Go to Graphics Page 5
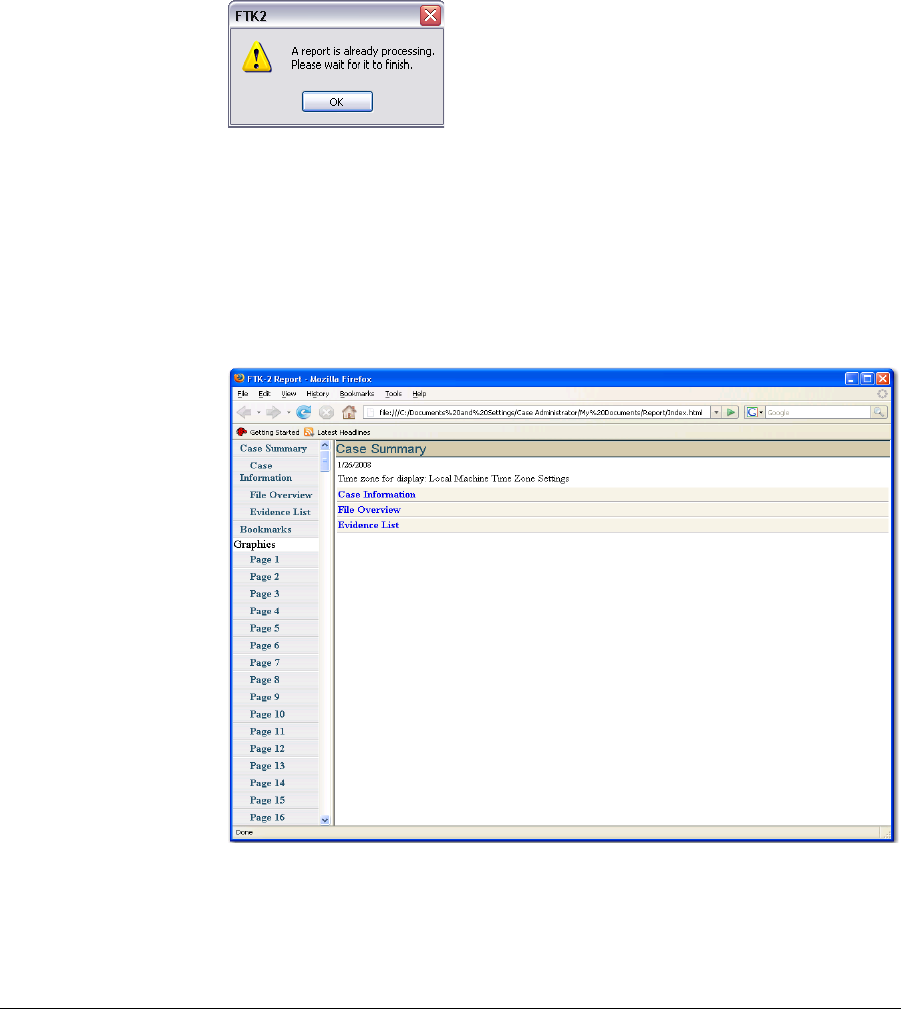Image resolution: width=901 pixels, height=1009 pixels. click(x=265, y=629)
